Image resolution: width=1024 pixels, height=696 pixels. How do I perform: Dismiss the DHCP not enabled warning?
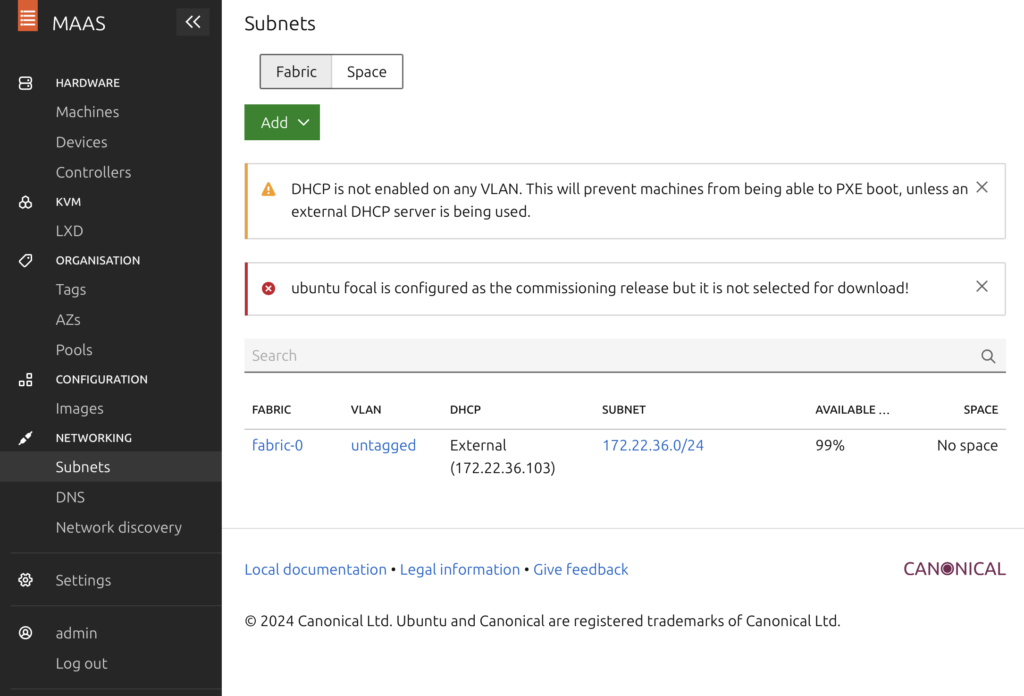[x=982, y=187]
